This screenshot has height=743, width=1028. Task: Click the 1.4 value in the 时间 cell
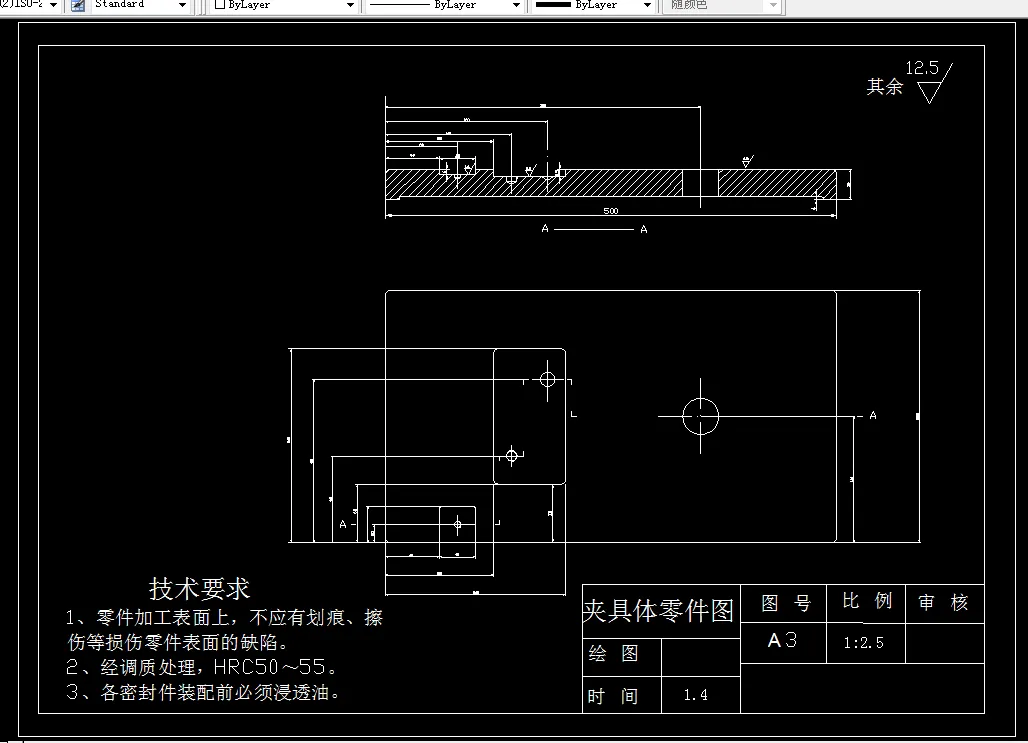point(699,695)
